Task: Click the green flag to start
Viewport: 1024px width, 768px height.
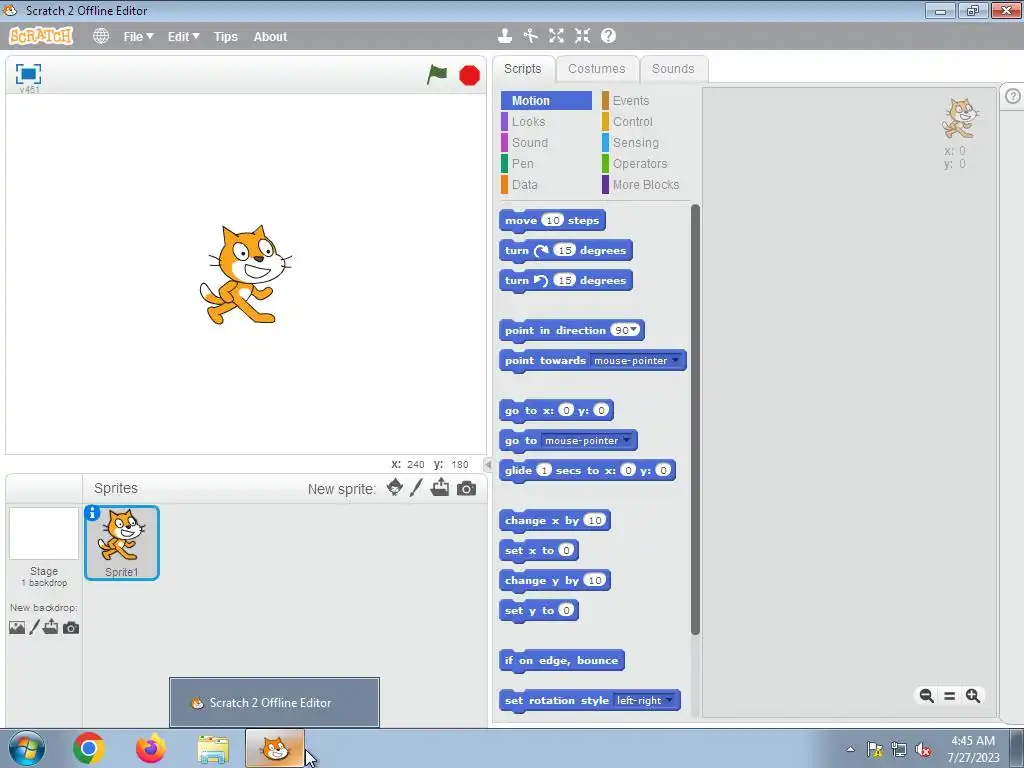Action: coord(437,75)
